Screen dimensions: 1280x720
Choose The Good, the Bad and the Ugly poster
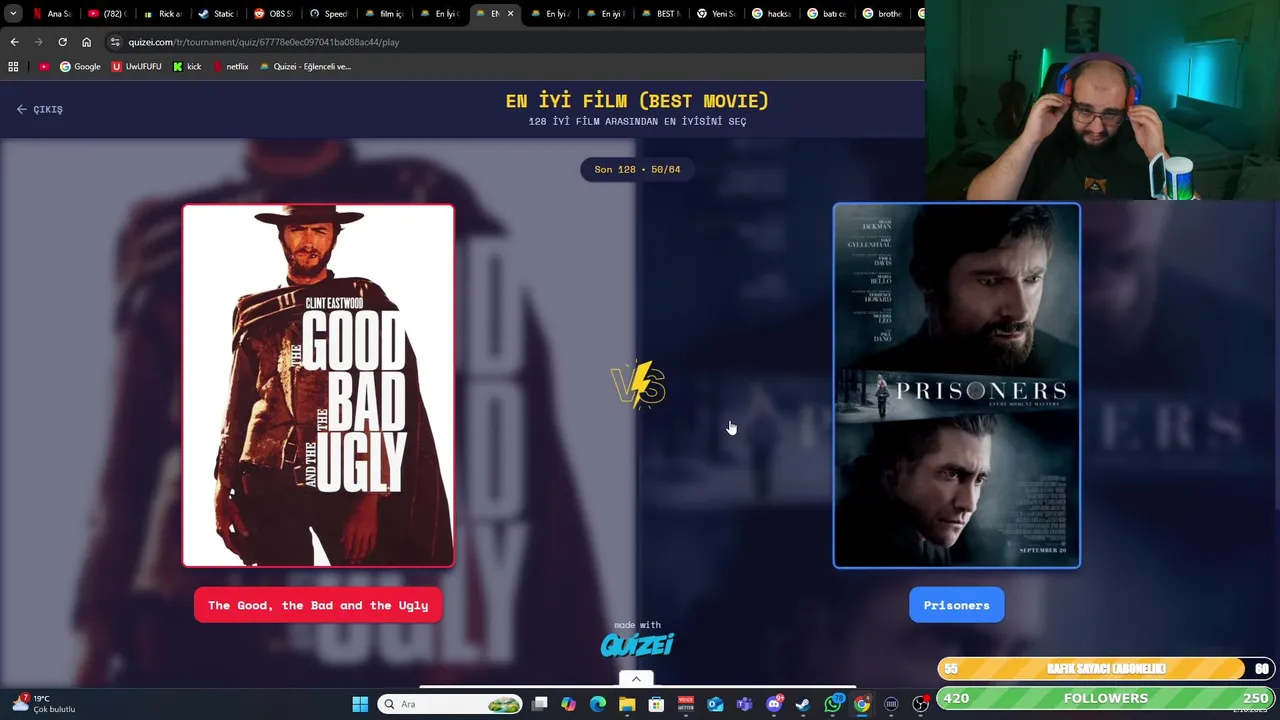click(318, 386)
